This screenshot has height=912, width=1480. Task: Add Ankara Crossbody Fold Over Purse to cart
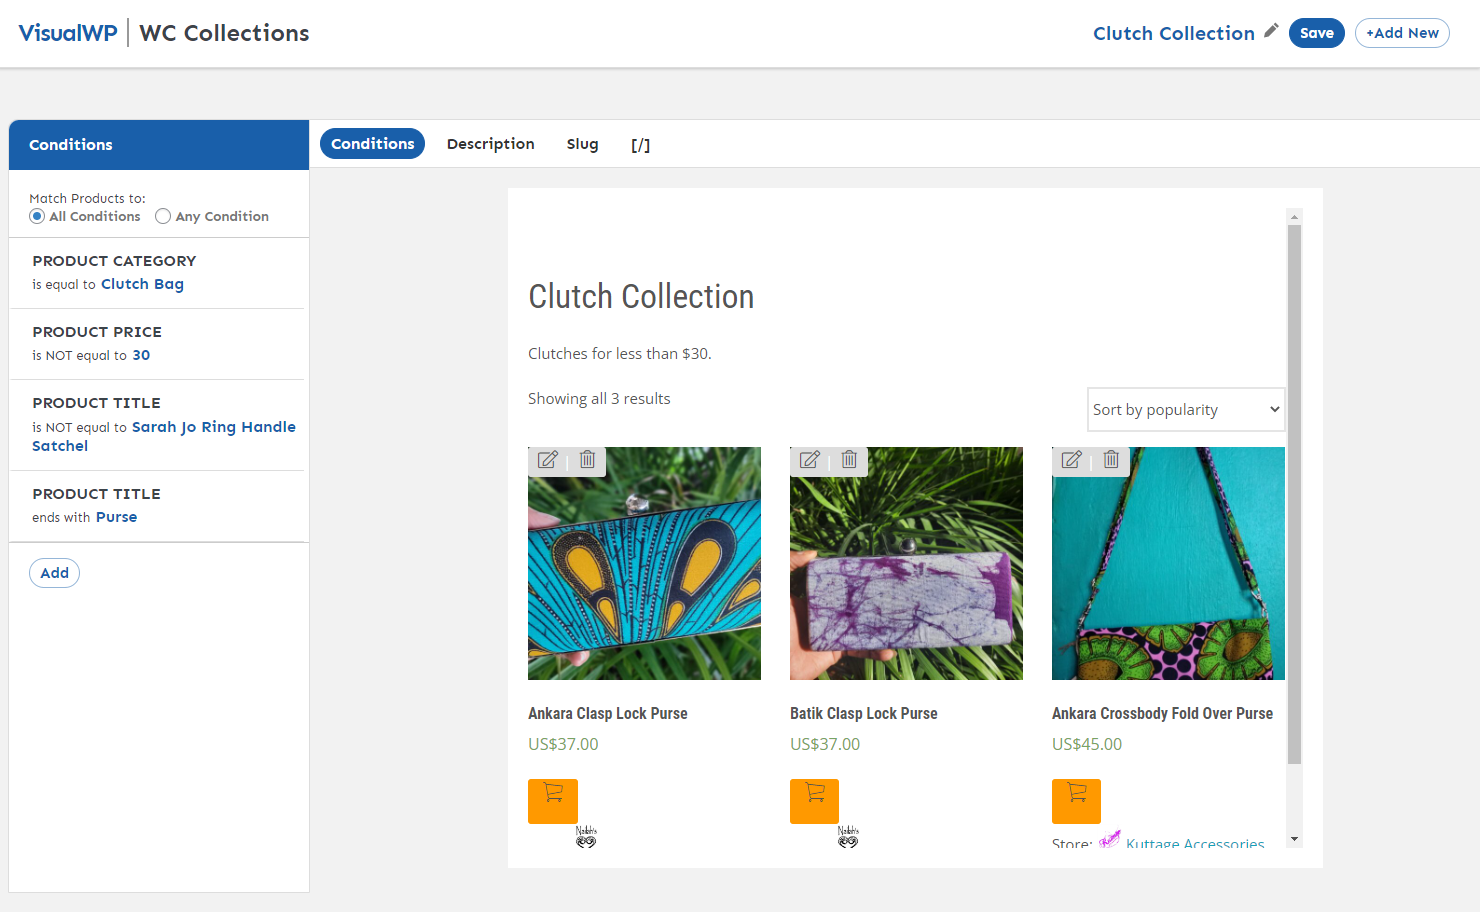[x=1076, y=800]
